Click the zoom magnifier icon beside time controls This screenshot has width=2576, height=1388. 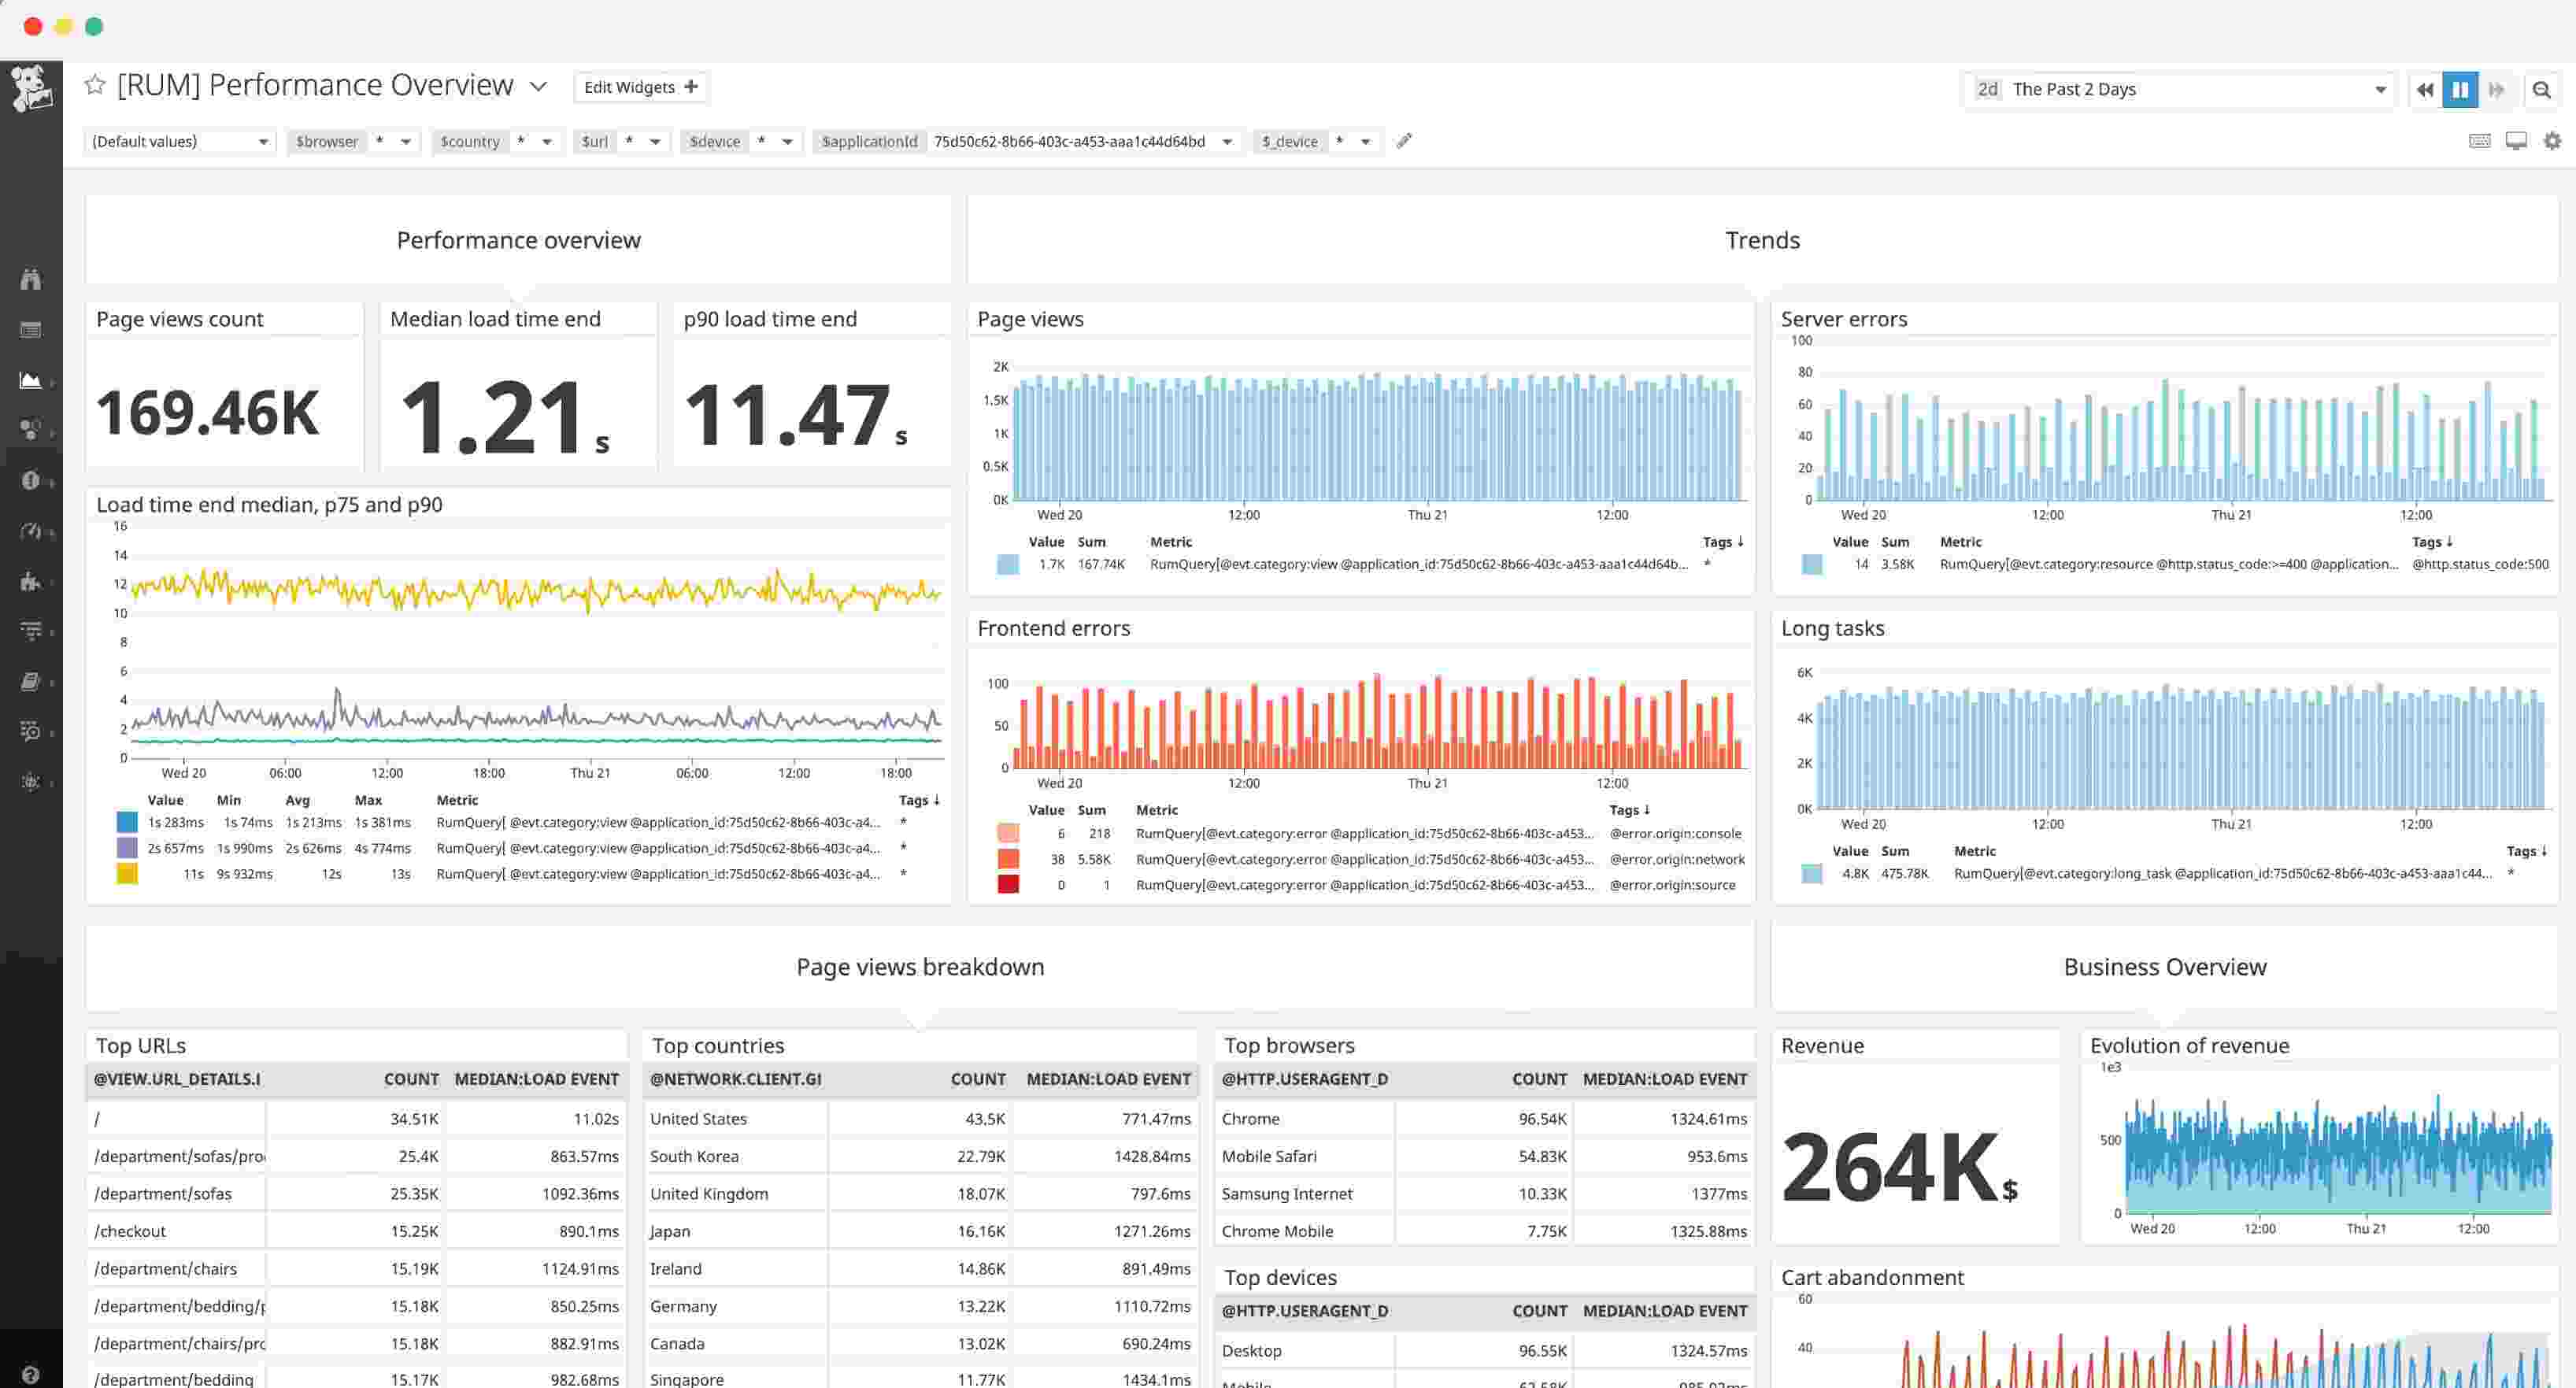[2542, 89]
